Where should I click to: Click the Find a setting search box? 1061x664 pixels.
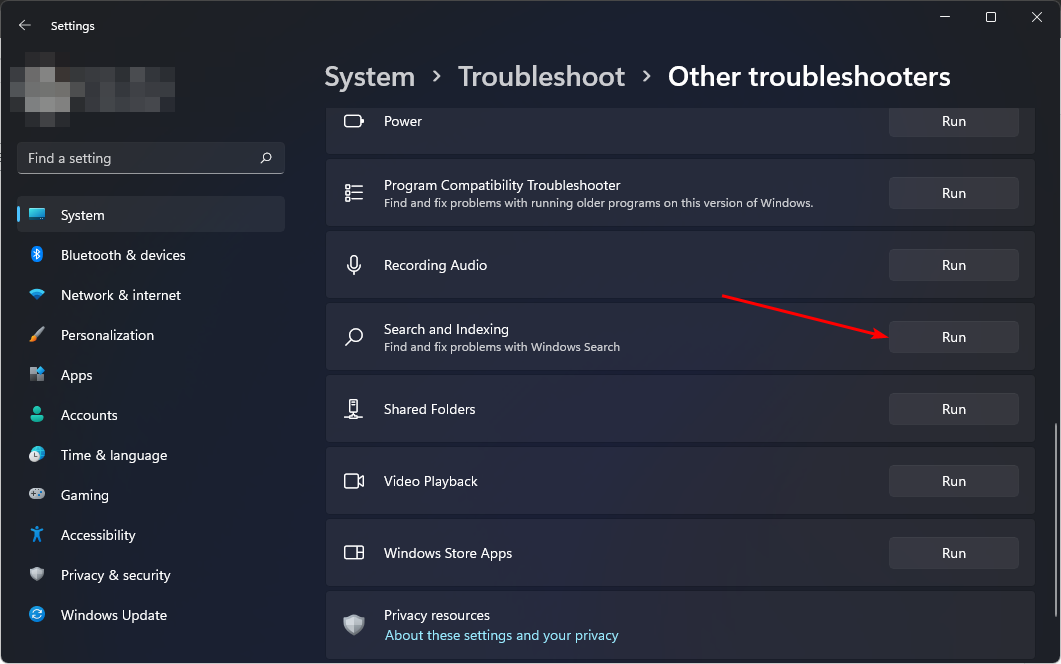pyautogui.click(x=151, y=158)
